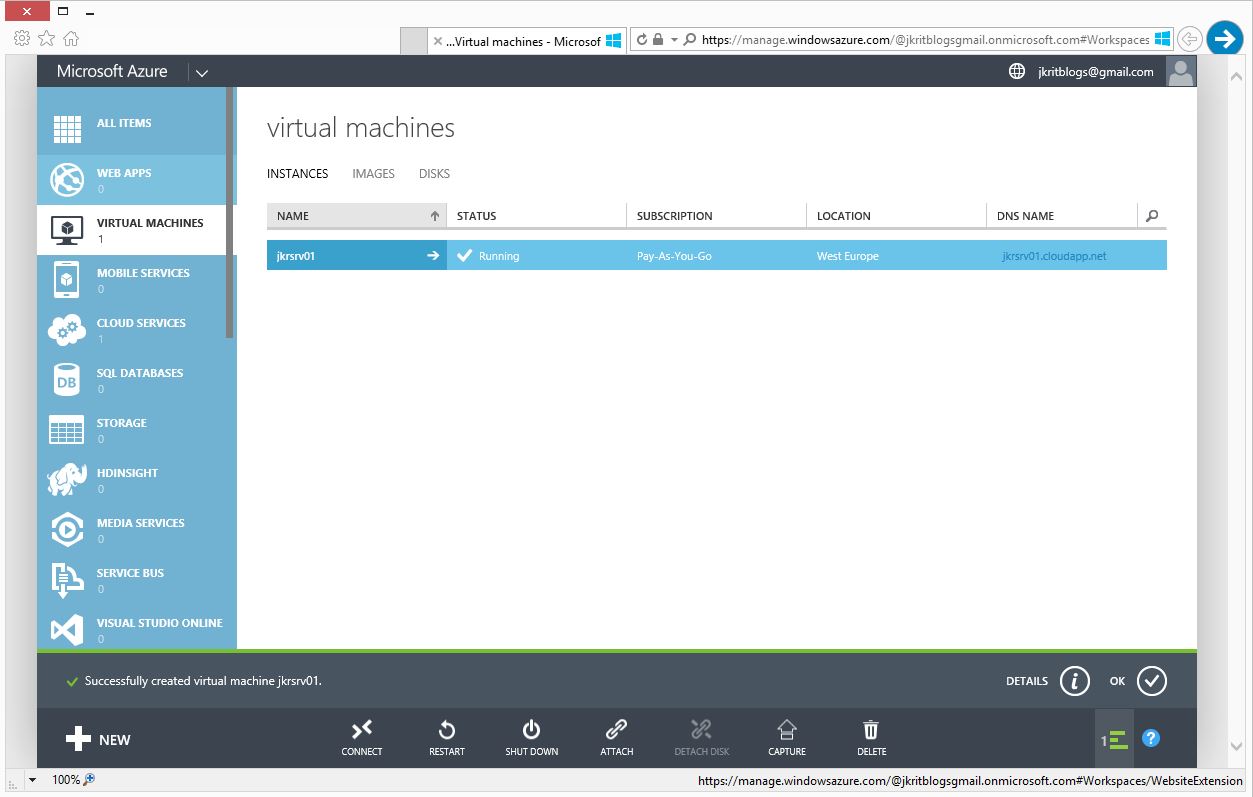The width and height of the screenshot is (1253, 797).
Task: Open the language globe icon
Action: 1017,71
